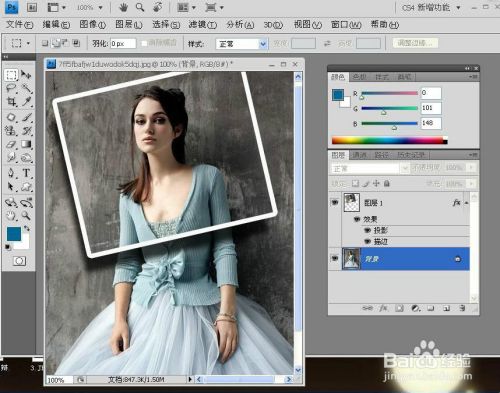
Task: Select New Selection mode button
Action: click(x=45, y=43)
